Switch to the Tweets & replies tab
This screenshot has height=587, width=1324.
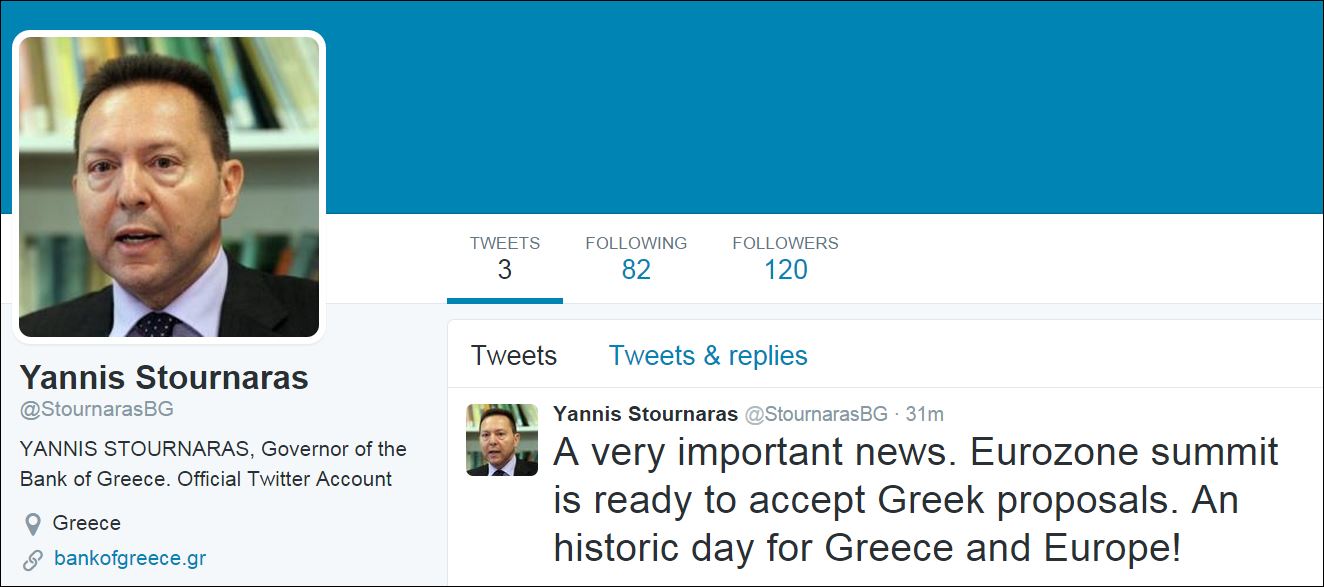(x=708, y=355)
